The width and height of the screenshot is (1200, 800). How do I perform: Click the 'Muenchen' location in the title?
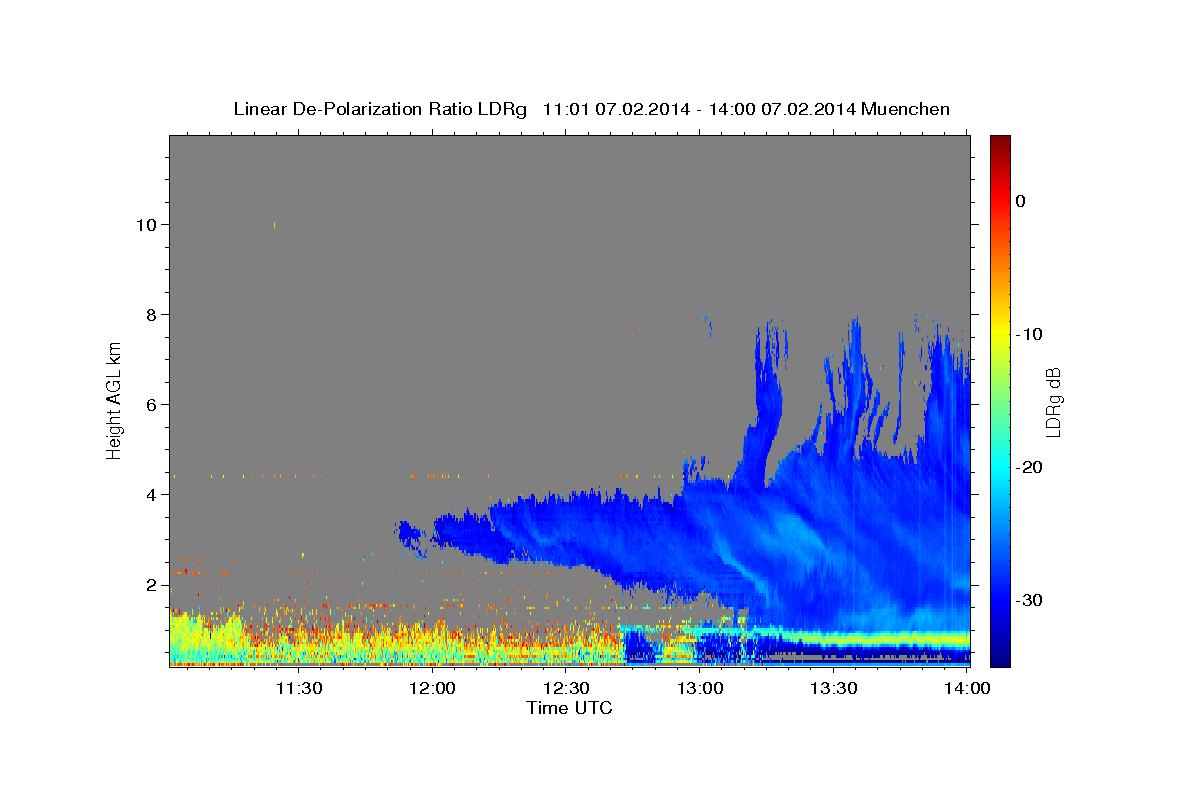[906, 109]
